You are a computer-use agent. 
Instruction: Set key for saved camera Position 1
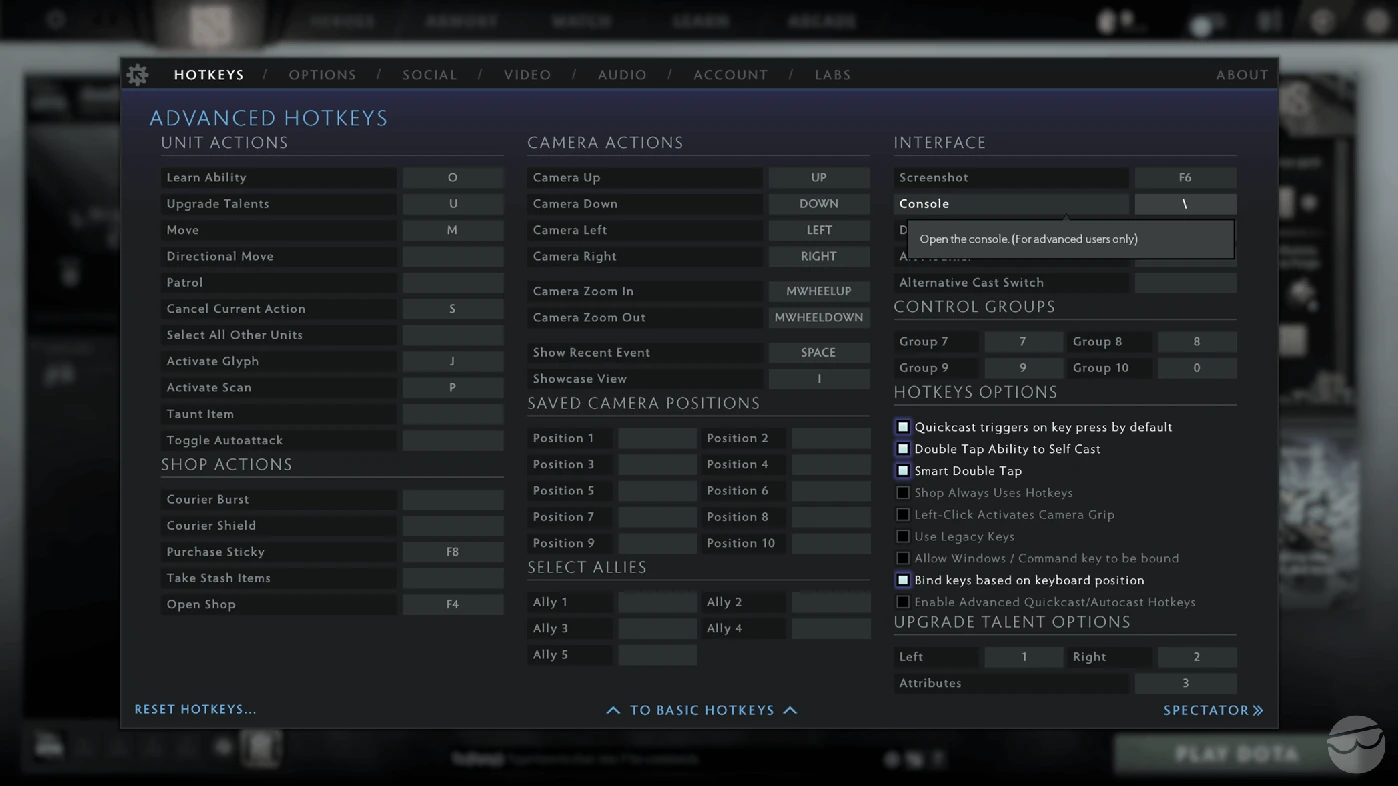point(657,439)
